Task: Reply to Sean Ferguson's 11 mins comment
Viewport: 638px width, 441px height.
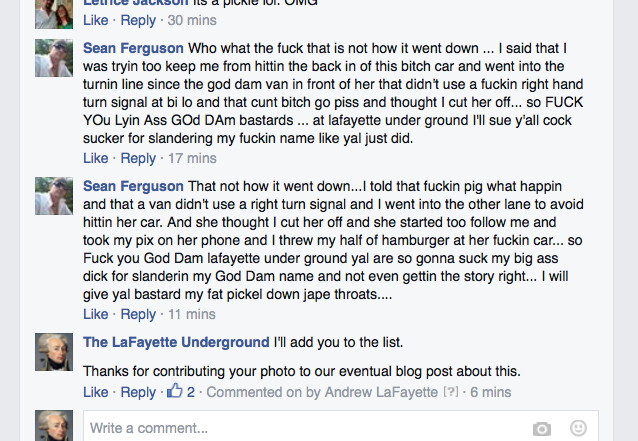Action: pyautogui.click(x=138, y=314)
